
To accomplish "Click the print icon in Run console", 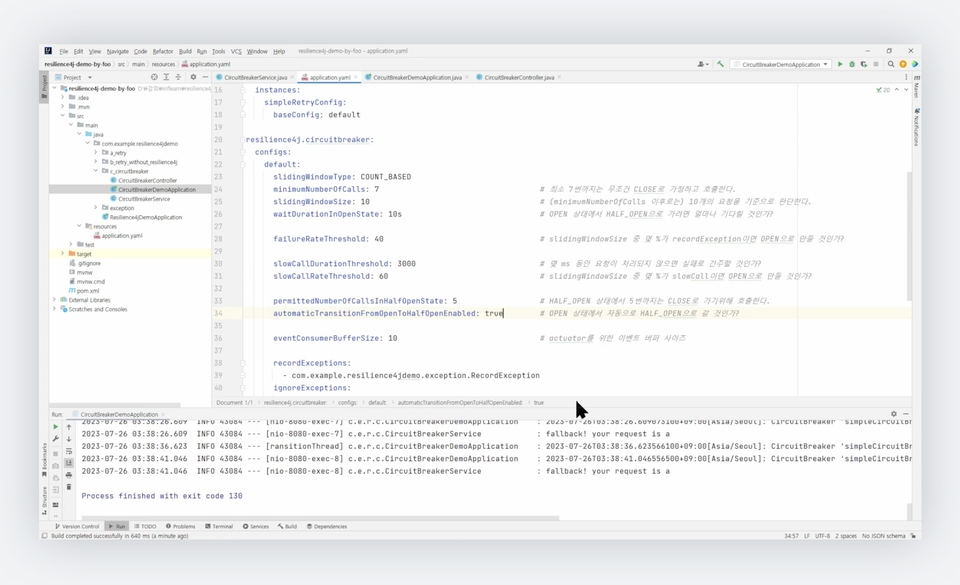I will (69, 475).
